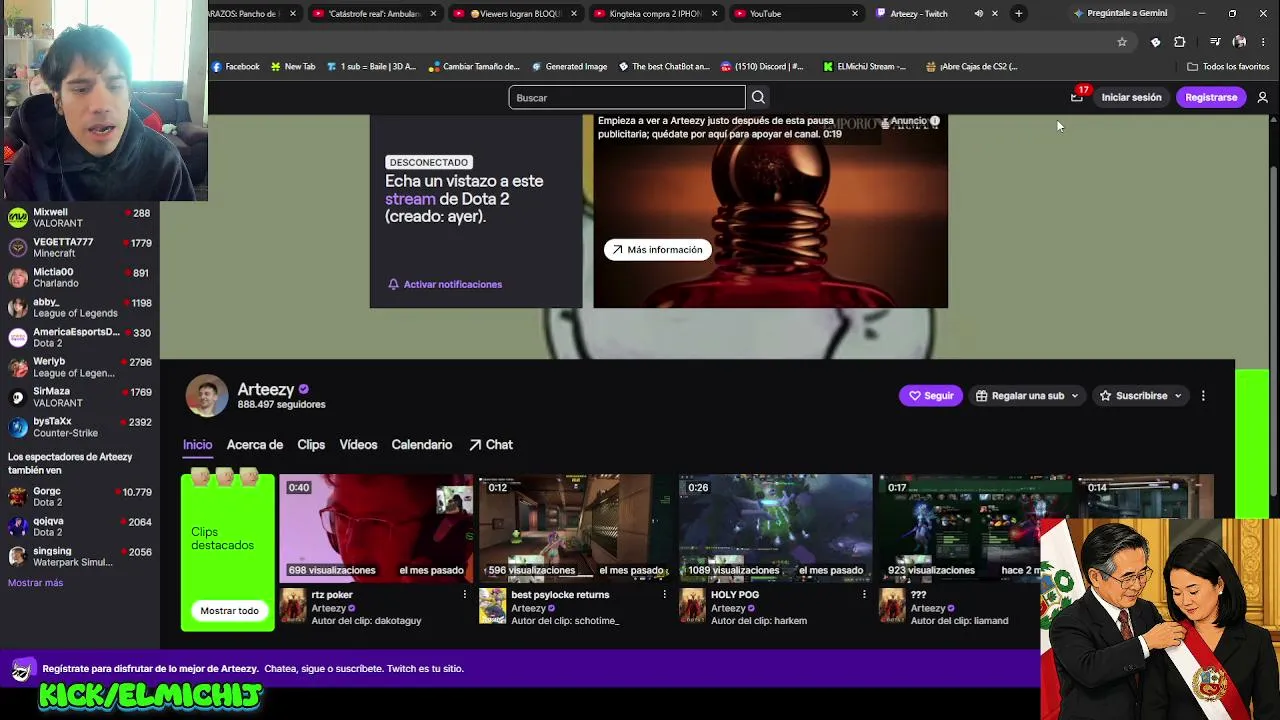The height and width of the screenshot is (720, 1280).
Task: Open the Facebook bookmark
Action: pyautogui.click(x=236, y=67)
